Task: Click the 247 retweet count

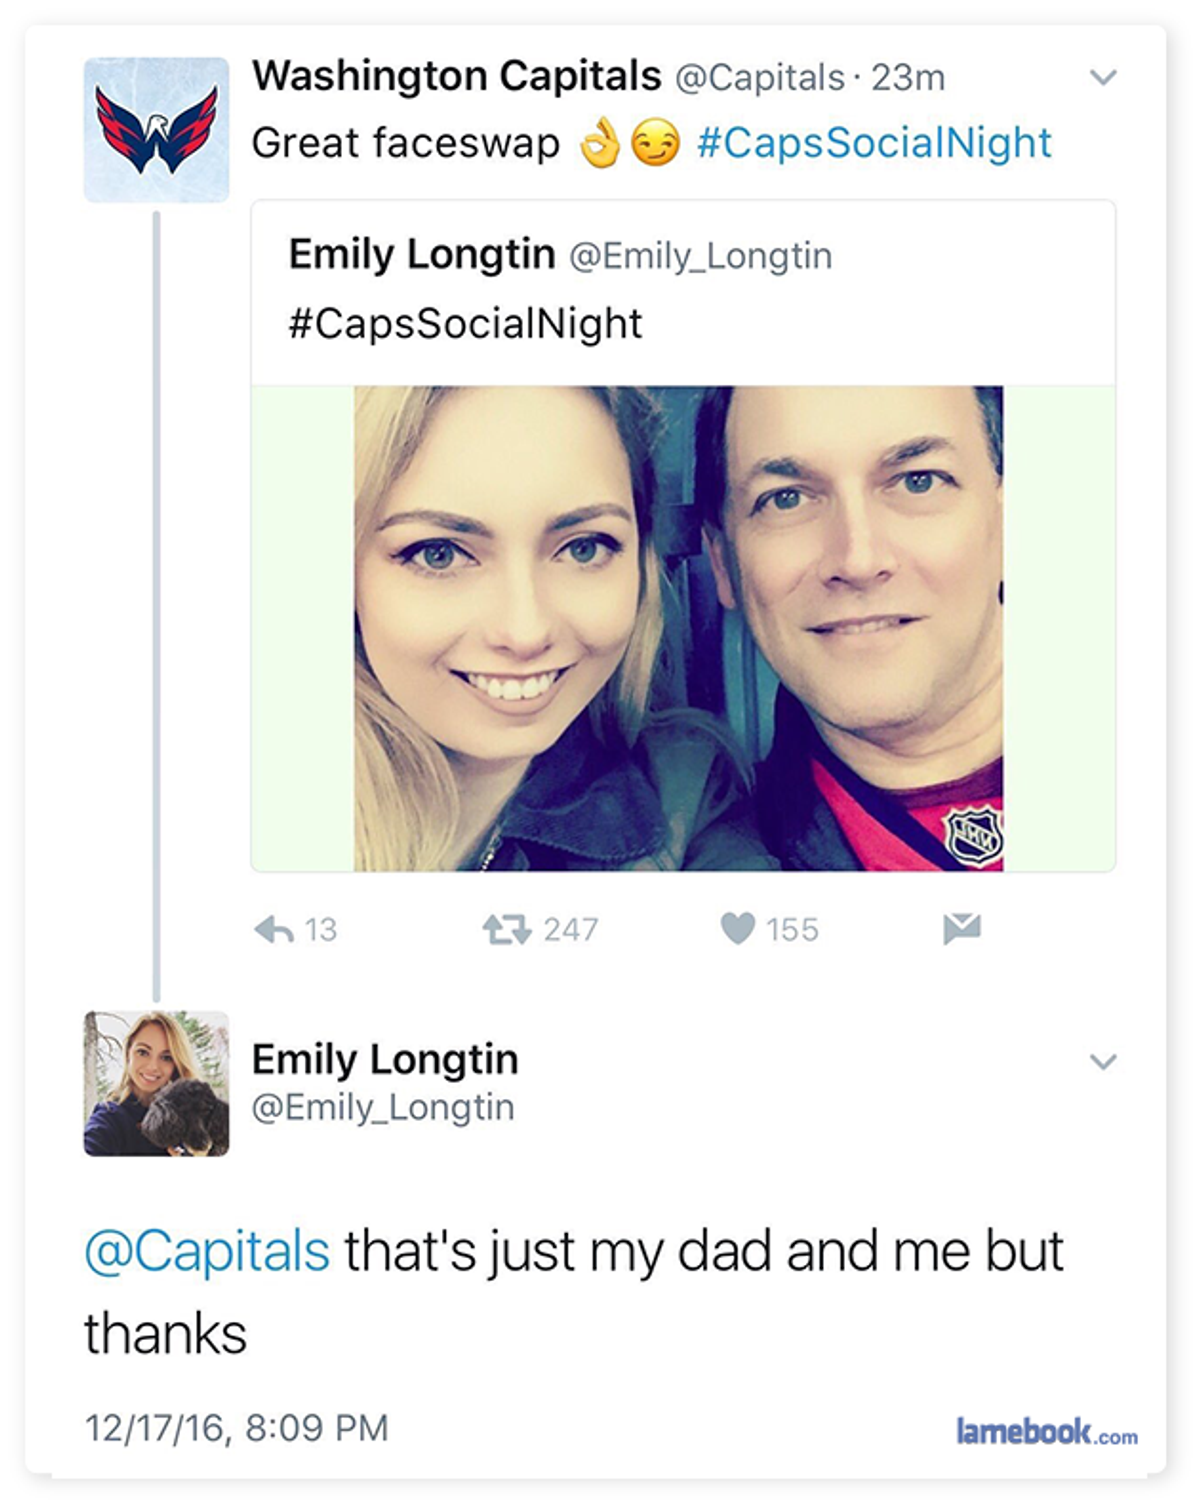Action: coord(571,930)
